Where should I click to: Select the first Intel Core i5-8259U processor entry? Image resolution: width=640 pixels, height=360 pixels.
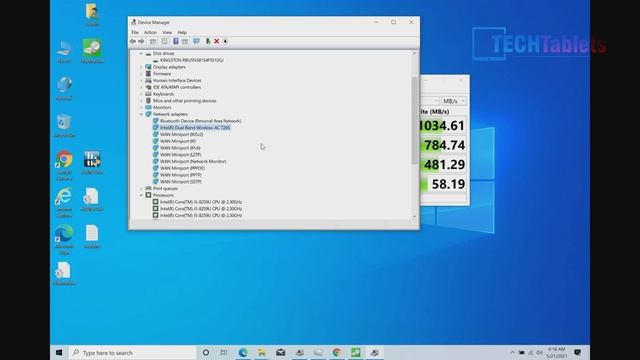tap(201, 202)
